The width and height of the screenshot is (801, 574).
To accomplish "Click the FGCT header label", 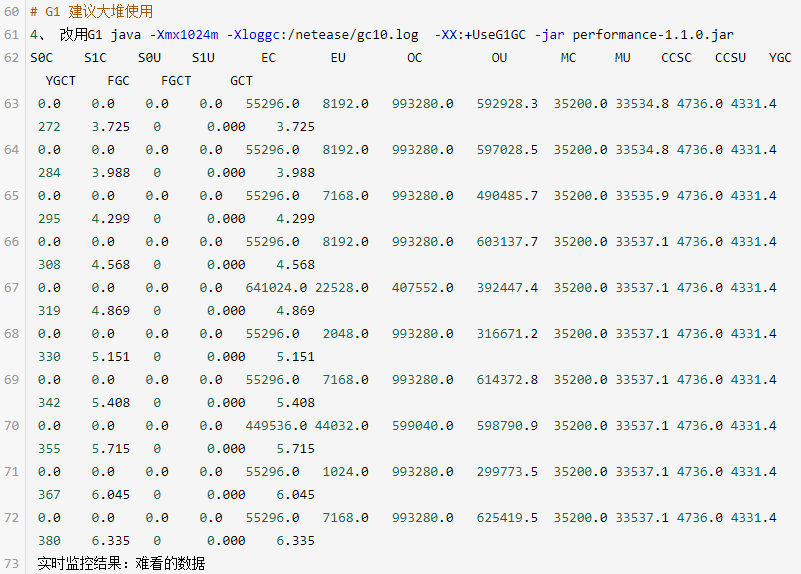I will click(176, 80).
